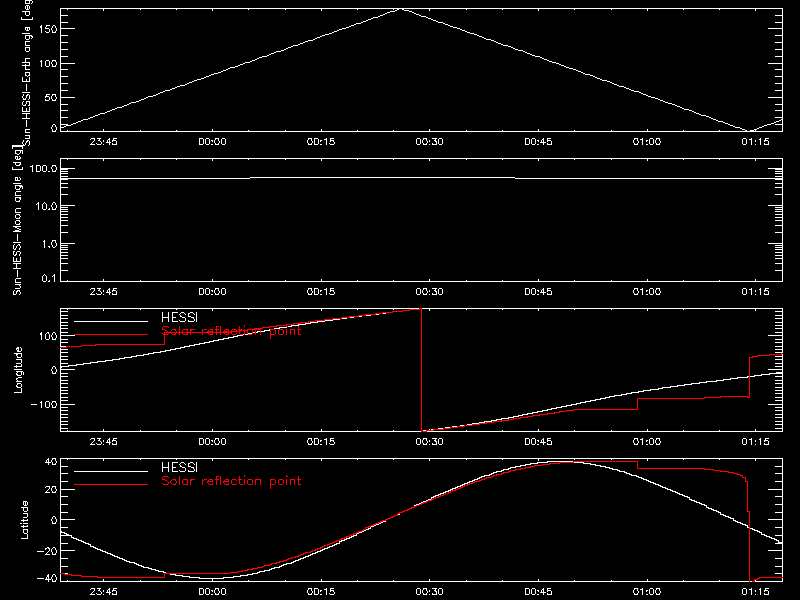
Task: Click the HESSI legend label in Longitude plot
Action: click(x=179, y=317)
